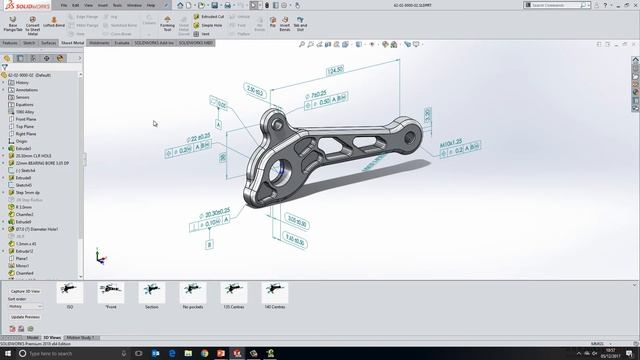Open Chrome from the taskbar
Screen dimensions: 640x360
204,353
